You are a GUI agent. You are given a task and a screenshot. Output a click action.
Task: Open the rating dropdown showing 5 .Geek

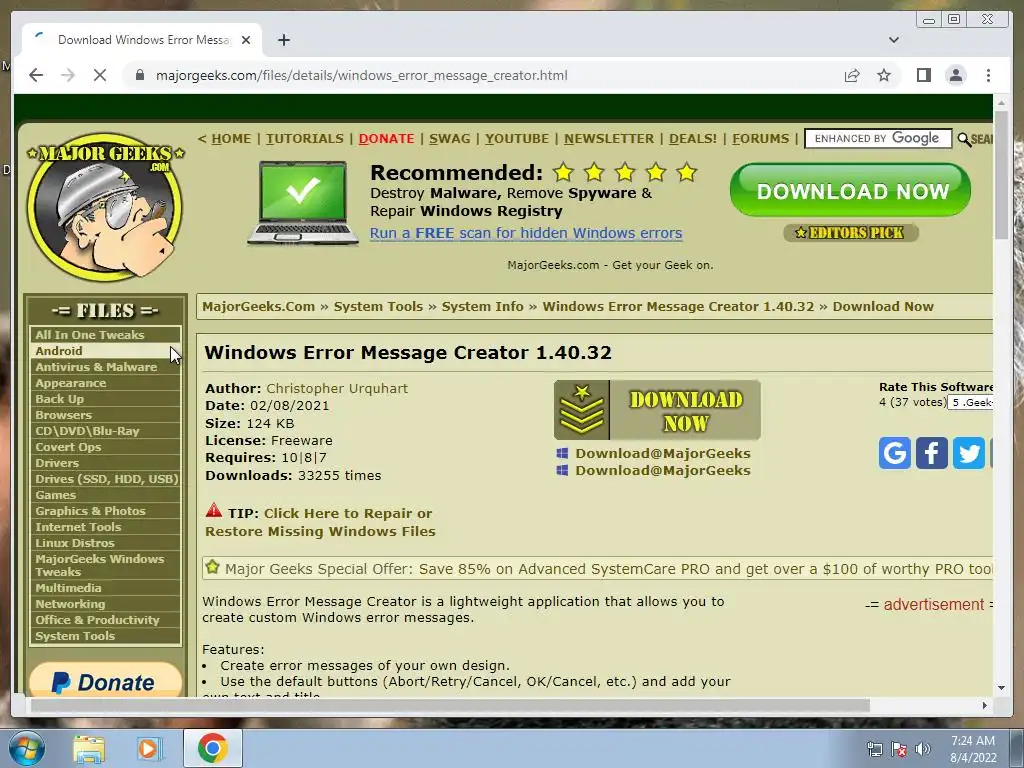[970, 402]
